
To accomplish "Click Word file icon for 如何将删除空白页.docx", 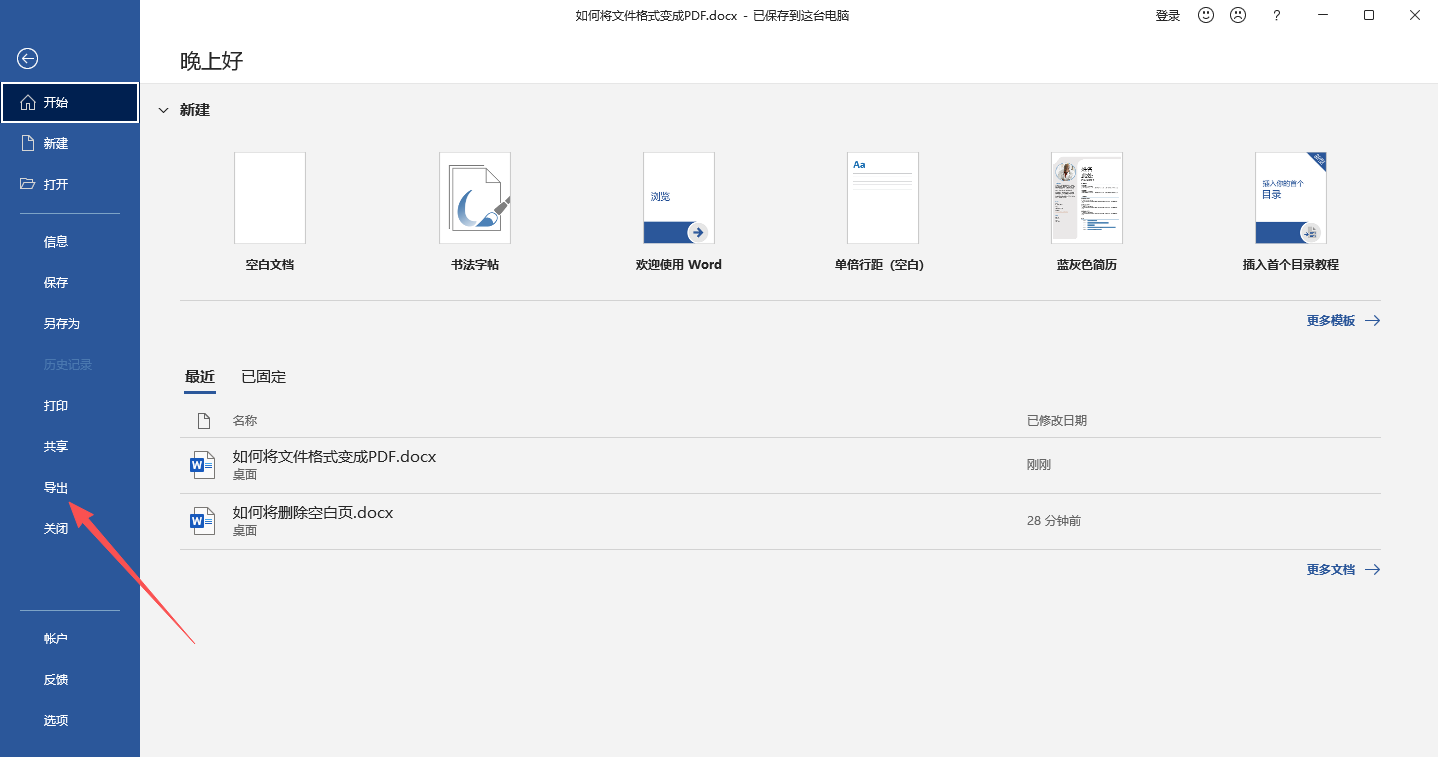I will pyautogui.click(x=203, y=521).
